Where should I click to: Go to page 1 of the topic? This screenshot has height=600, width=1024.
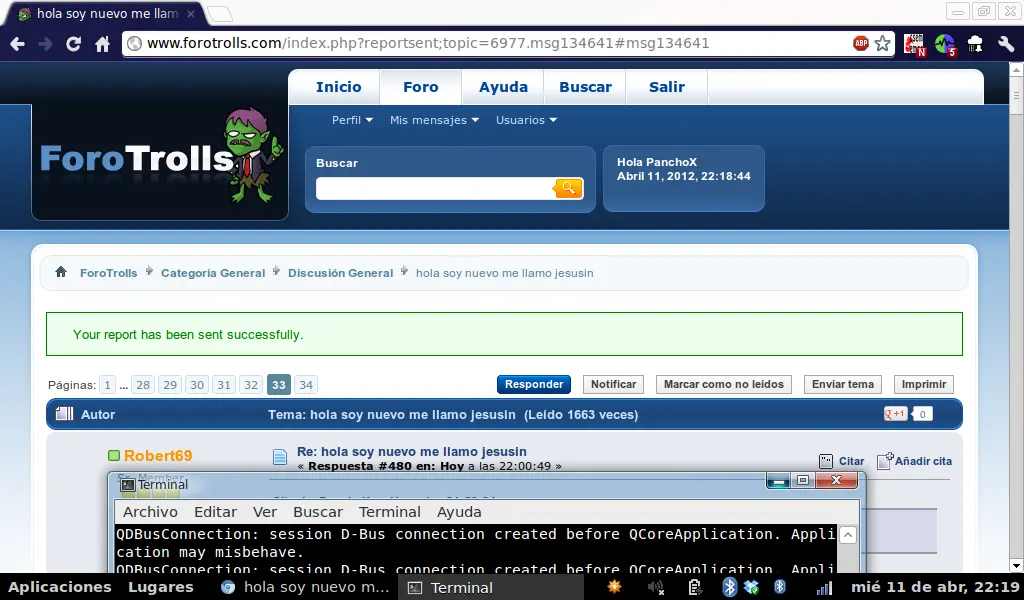[x=108, y=385]
